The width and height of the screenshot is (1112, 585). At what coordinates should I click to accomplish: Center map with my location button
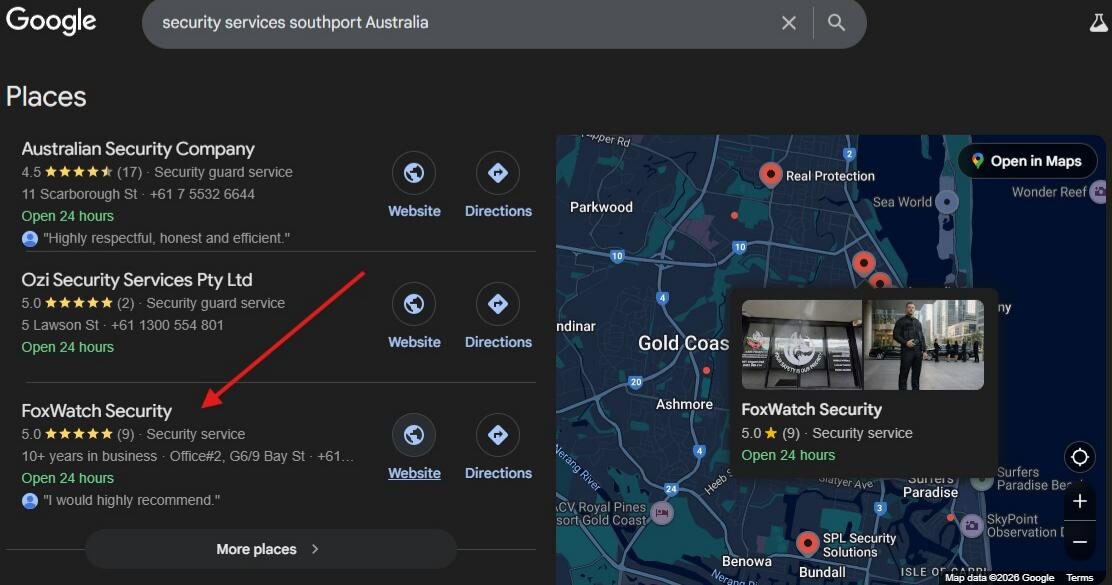tap(1079, 457)
